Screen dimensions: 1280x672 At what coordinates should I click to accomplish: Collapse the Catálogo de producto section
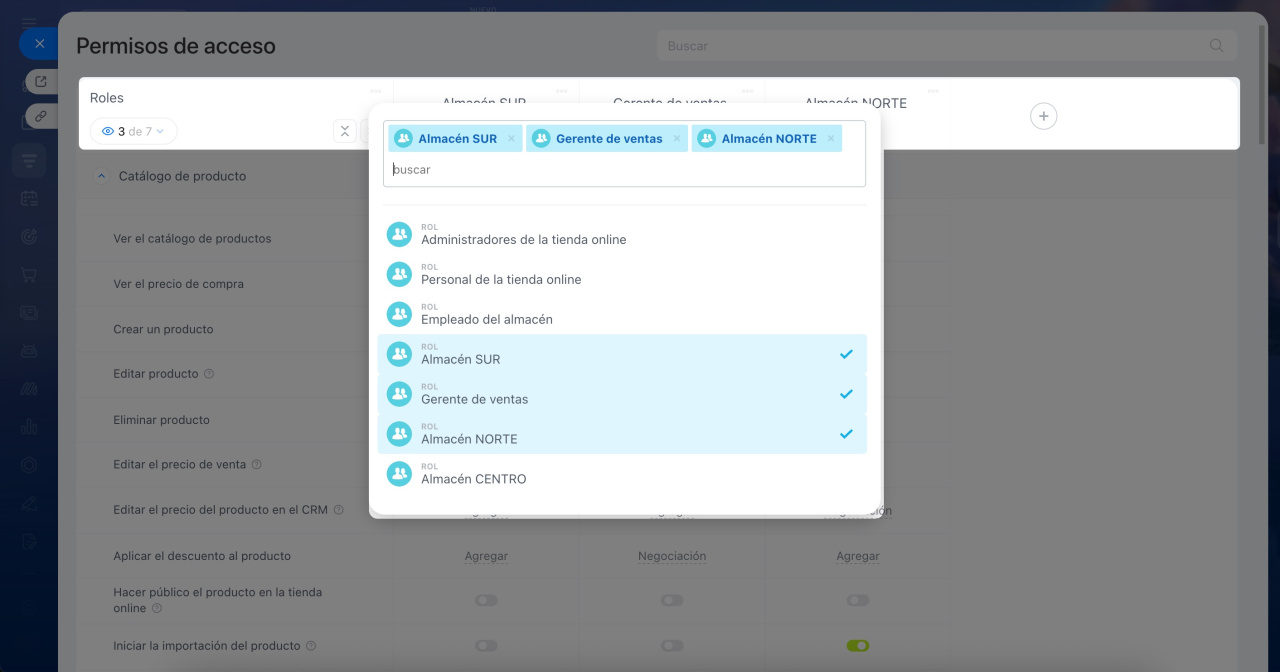click(x=101, y=176)
